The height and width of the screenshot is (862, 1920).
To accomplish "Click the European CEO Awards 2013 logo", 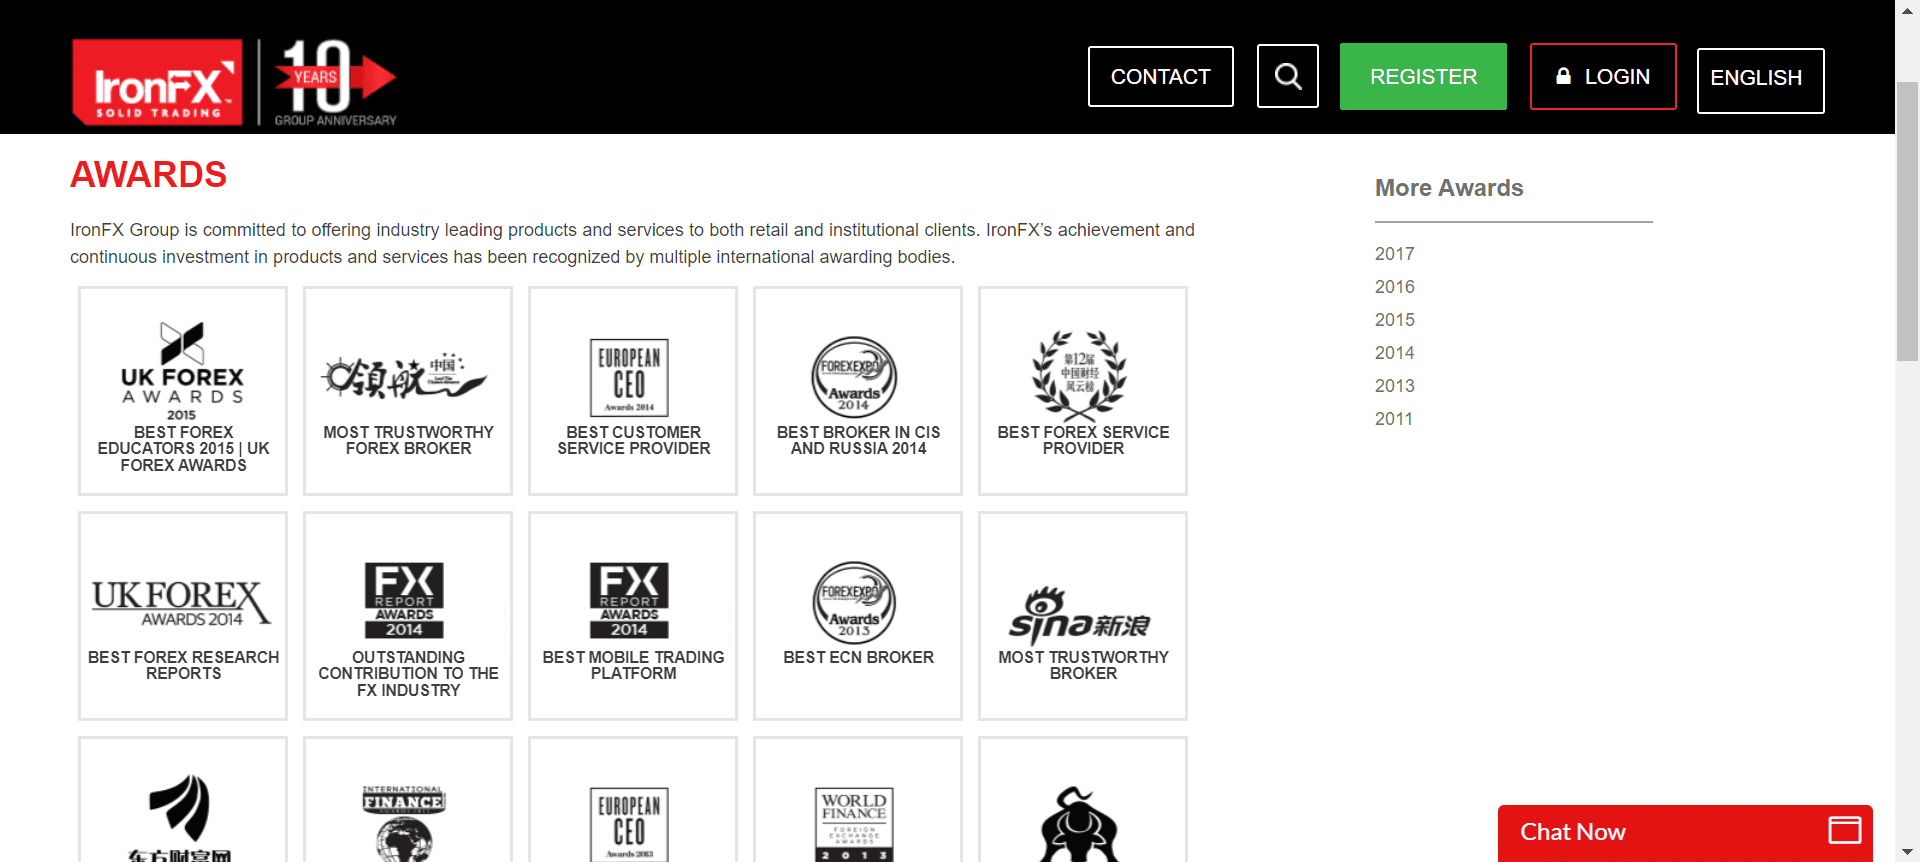I will [629, 824].
